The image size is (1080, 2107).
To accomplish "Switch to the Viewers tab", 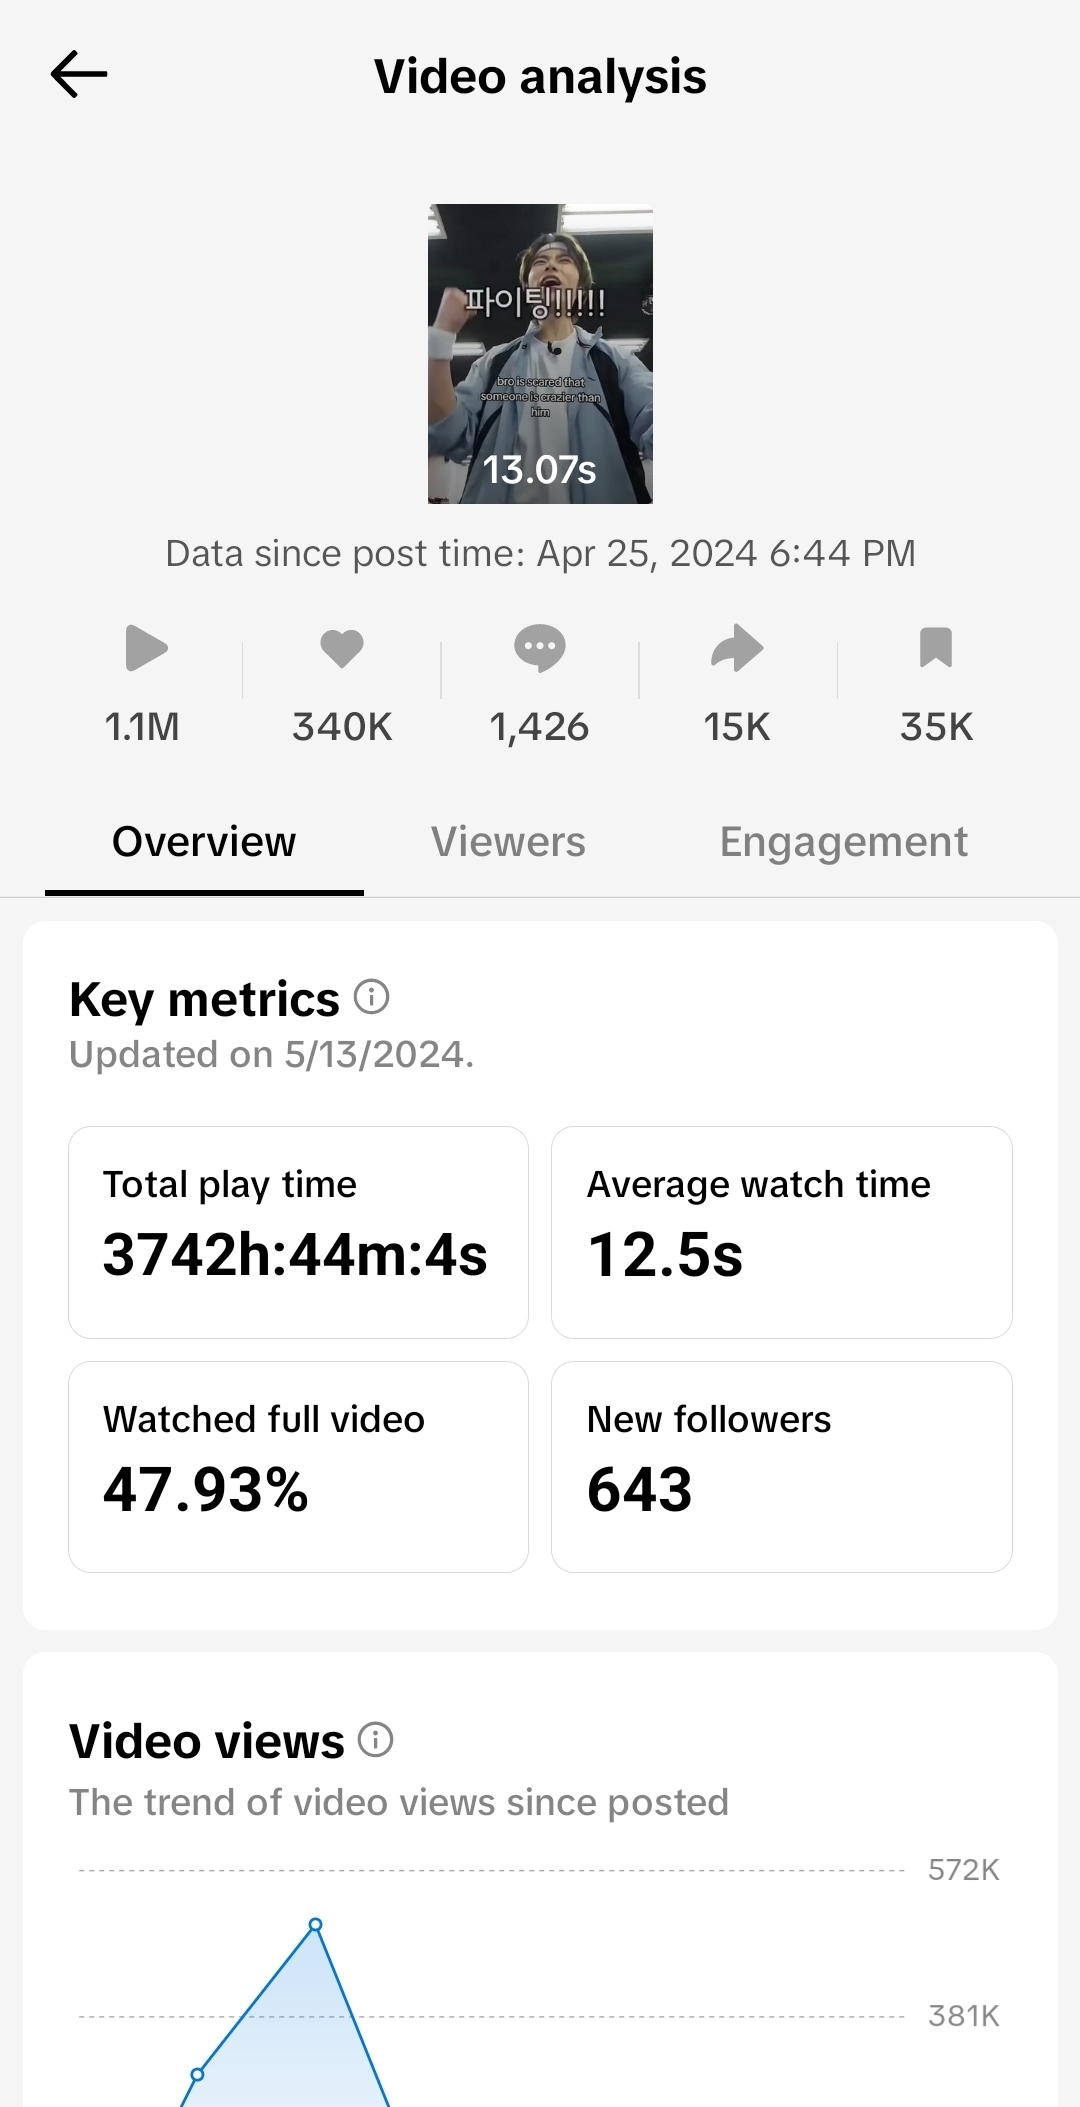I will (508, 842).
